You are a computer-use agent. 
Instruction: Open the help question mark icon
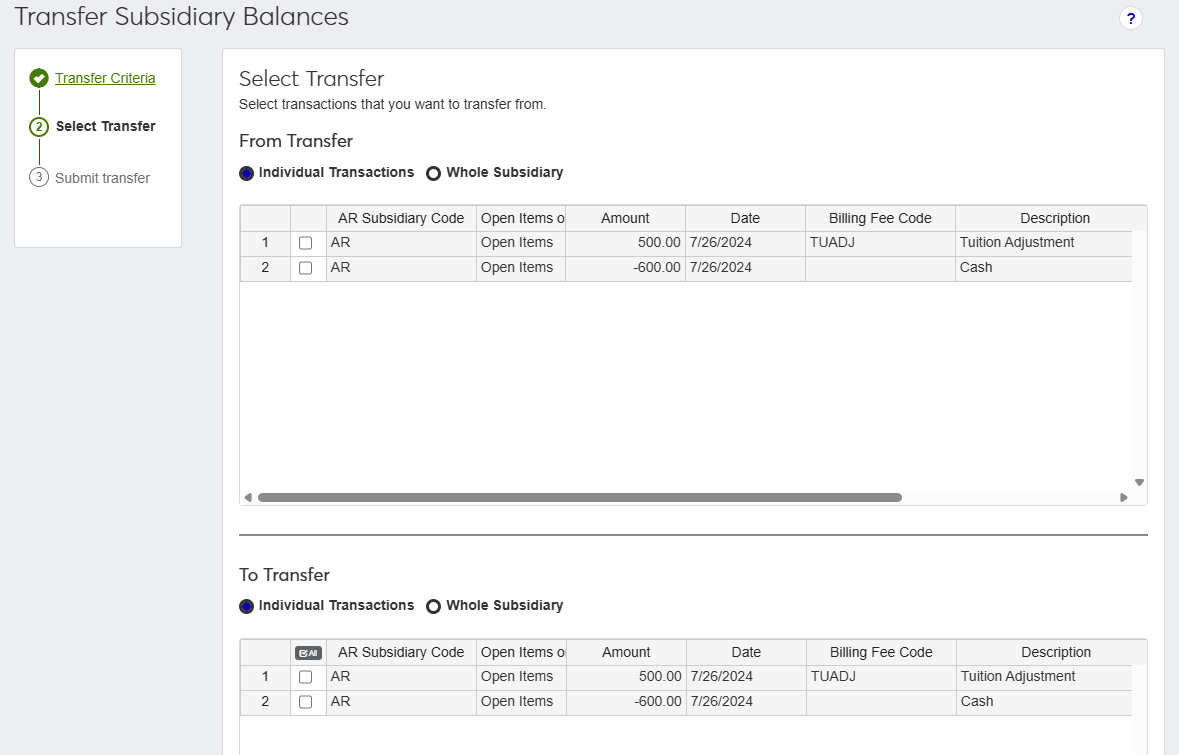(x=1130, y=18)
